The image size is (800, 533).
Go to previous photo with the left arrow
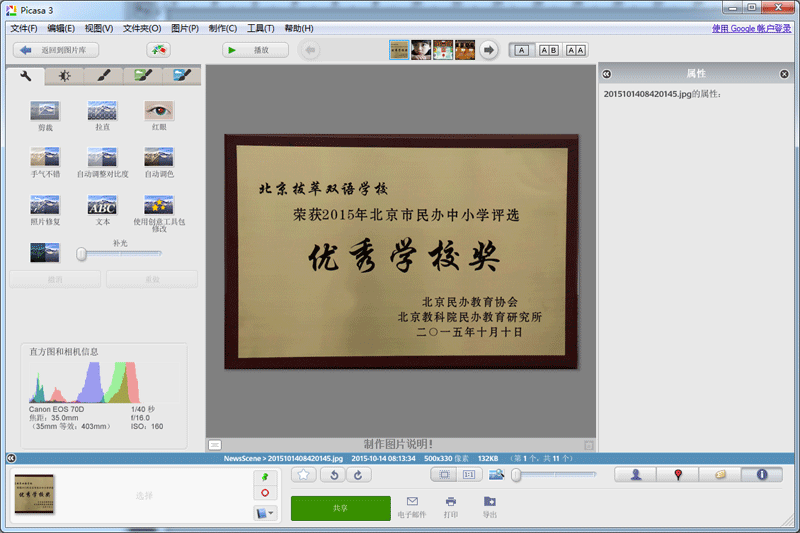click(310, 50)
